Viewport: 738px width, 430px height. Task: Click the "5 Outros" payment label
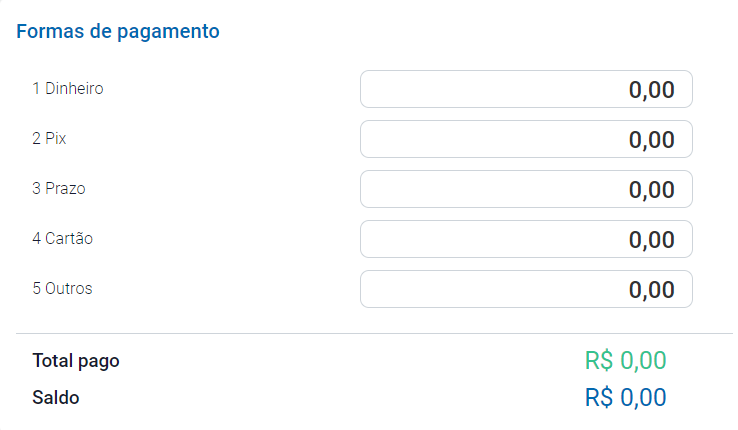coord(62,289)
